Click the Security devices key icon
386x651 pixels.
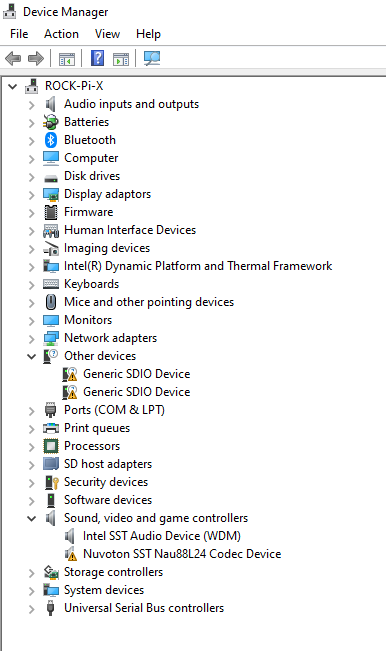(x=51, y=482)
